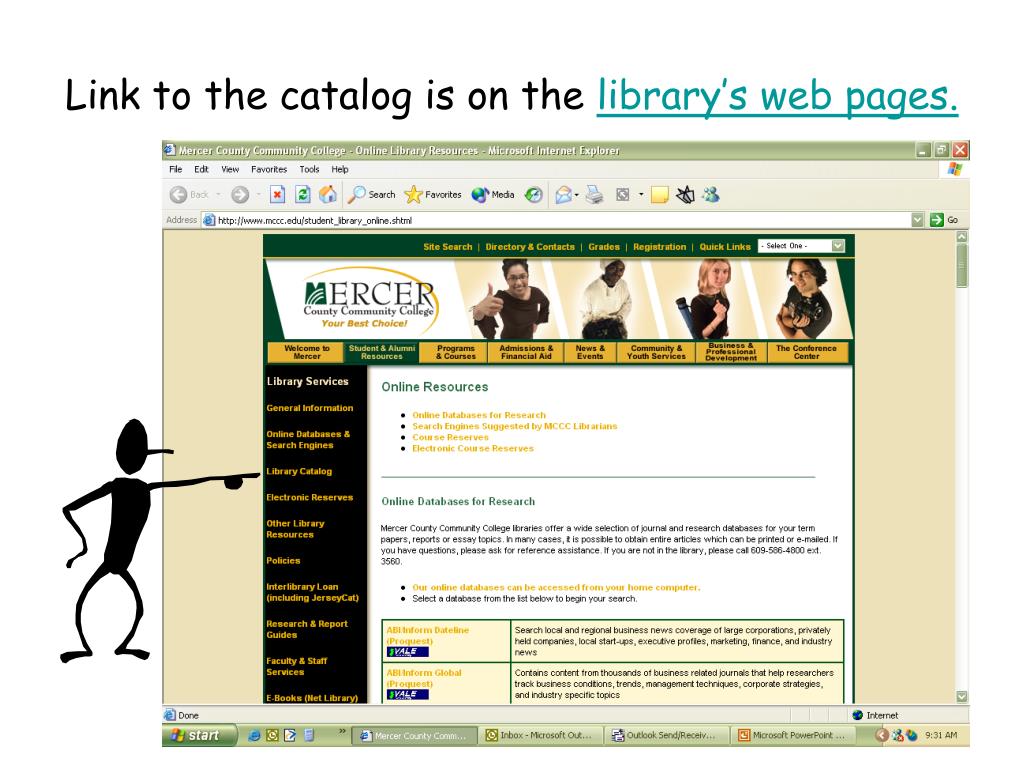The height and width of the screenshot is (768, 1024).
Task: Open the Help menu
Action: (340, 169)
